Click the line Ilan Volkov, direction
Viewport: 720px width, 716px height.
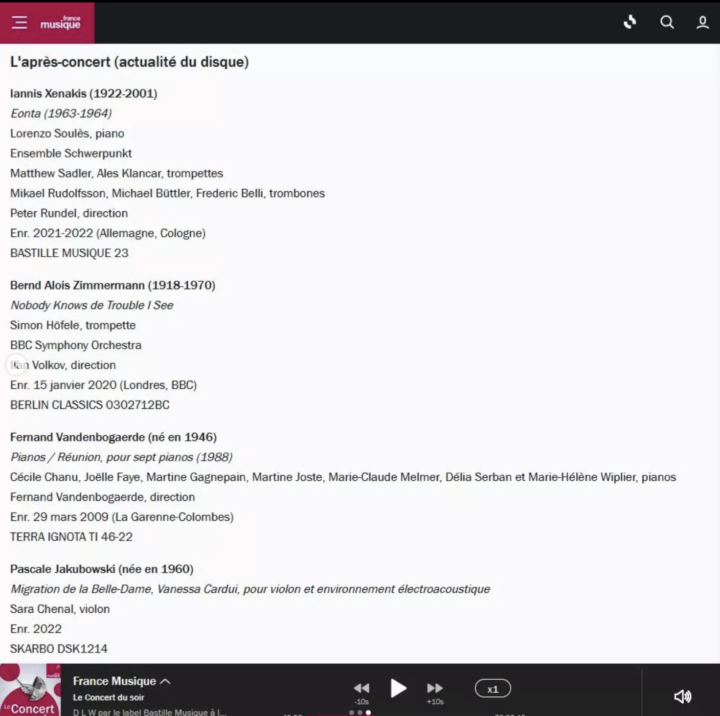point(63,365)
